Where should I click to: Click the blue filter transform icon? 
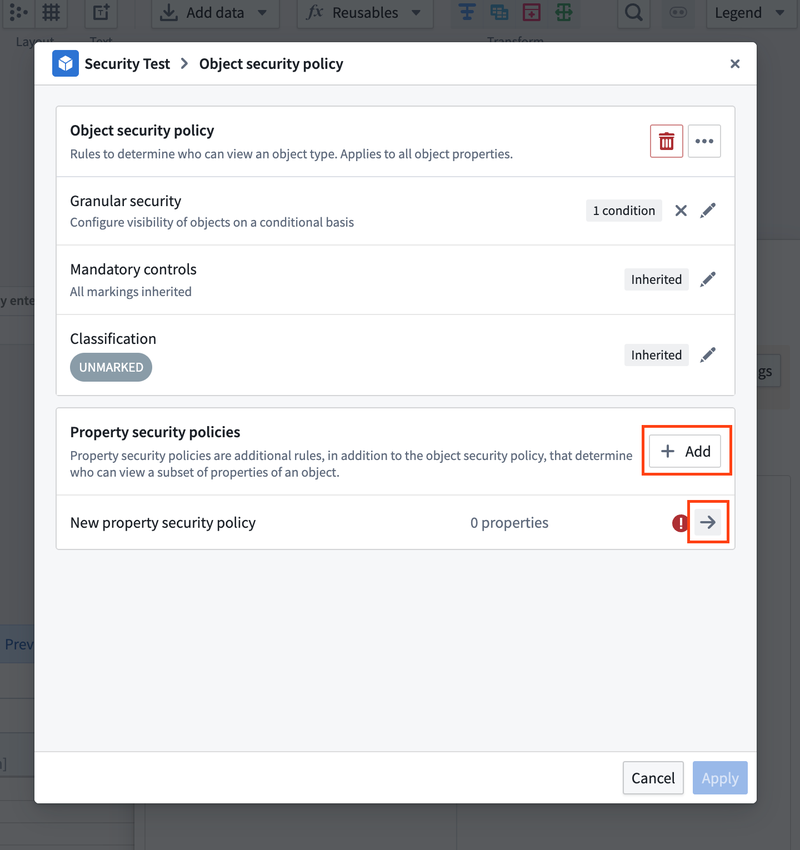point(465,10)
